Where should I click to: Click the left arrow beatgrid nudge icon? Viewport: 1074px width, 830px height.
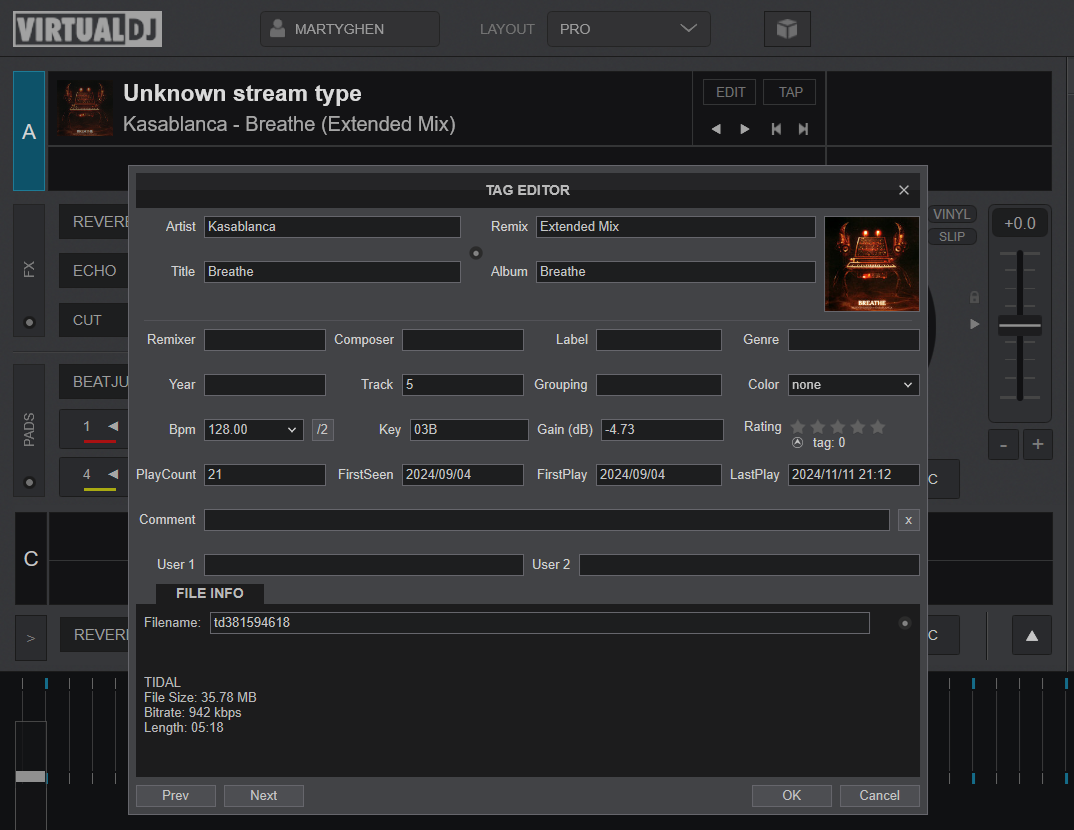coord(716,129)
